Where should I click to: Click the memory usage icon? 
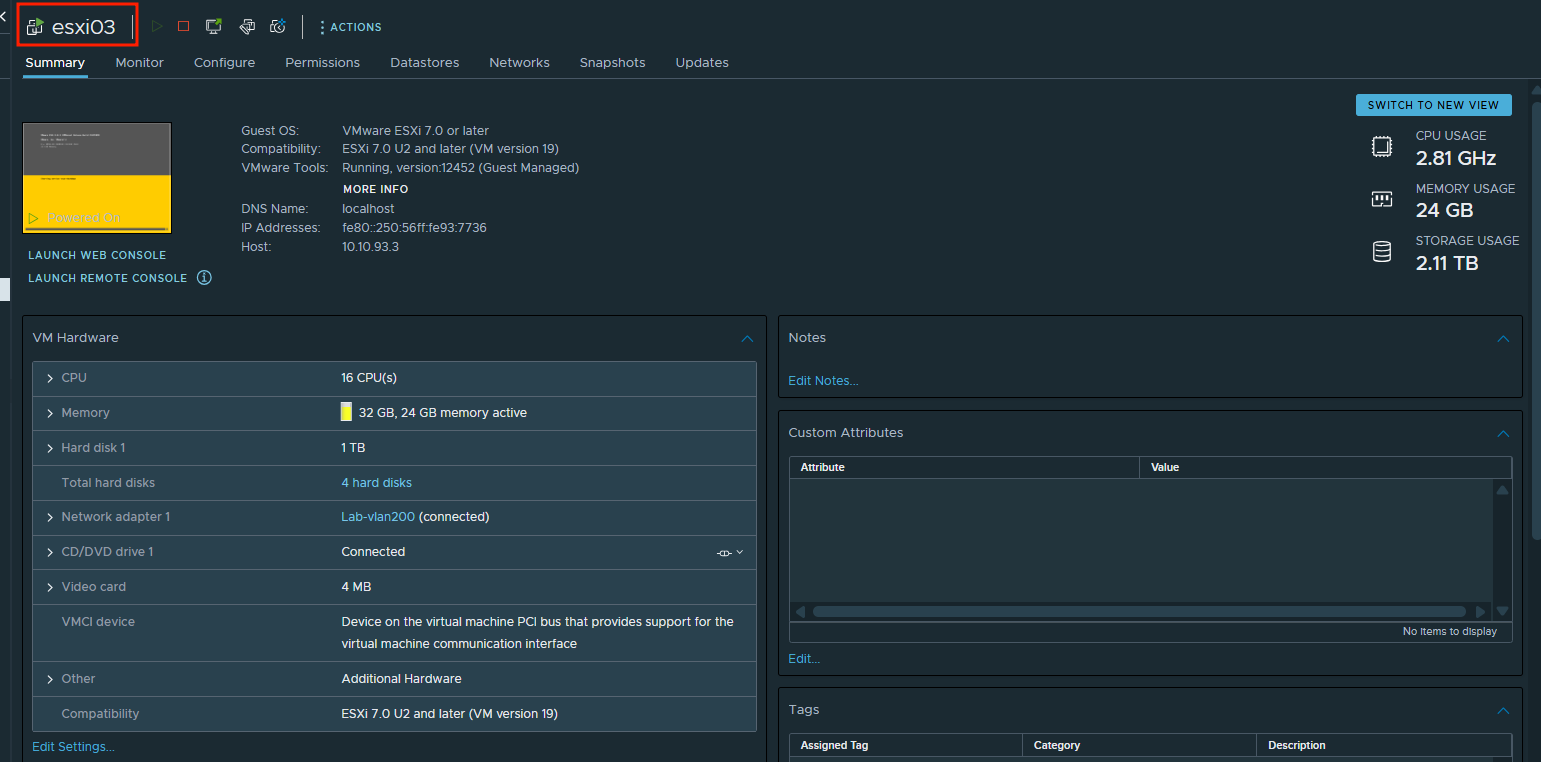coord(1382,199)
